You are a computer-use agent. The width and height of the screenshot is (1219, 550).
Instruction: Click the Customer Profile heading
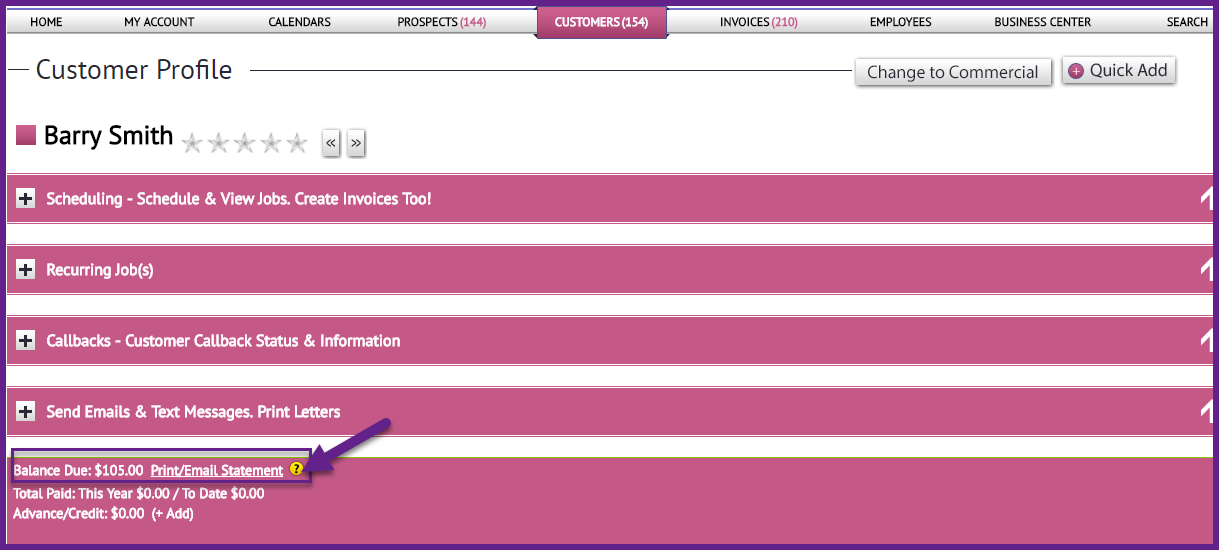134,70
